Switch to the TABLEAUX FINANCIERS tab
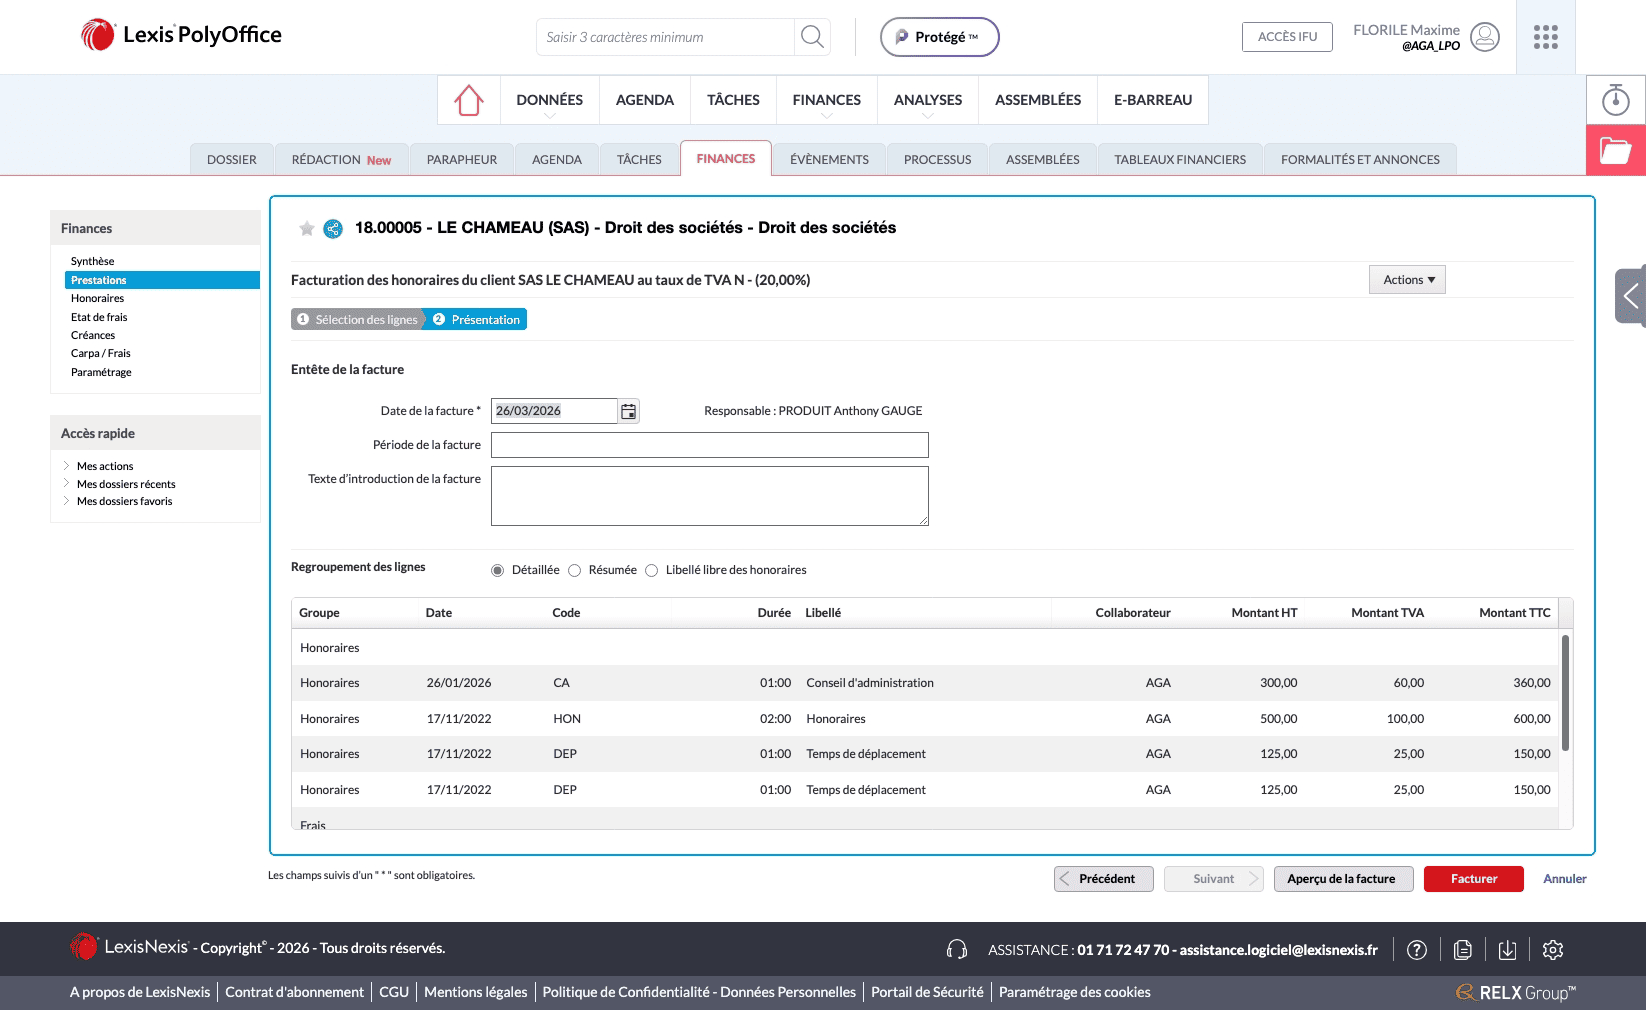The image size is (1646, 1010). tap(1179, 159)
